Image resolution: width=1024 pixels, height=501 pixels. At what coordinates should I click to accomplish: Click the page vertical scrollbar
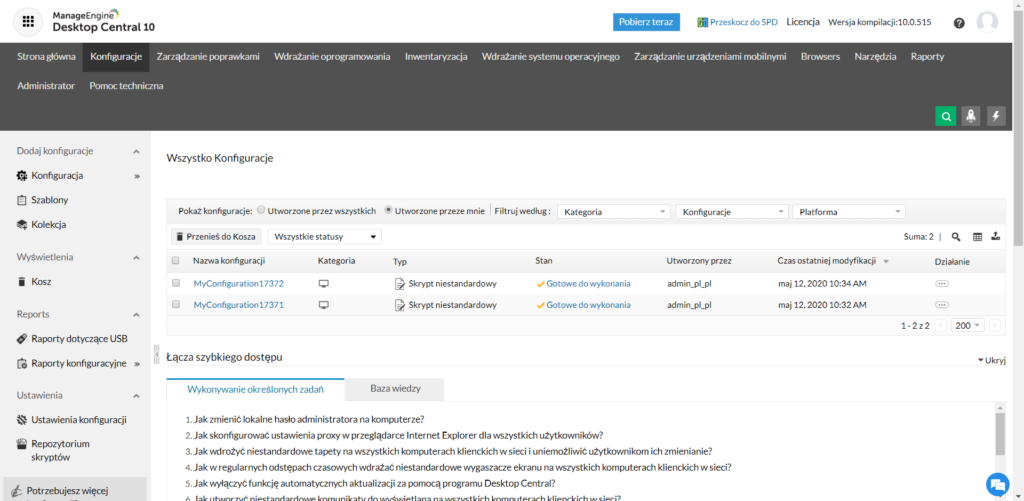[1017, 250]
